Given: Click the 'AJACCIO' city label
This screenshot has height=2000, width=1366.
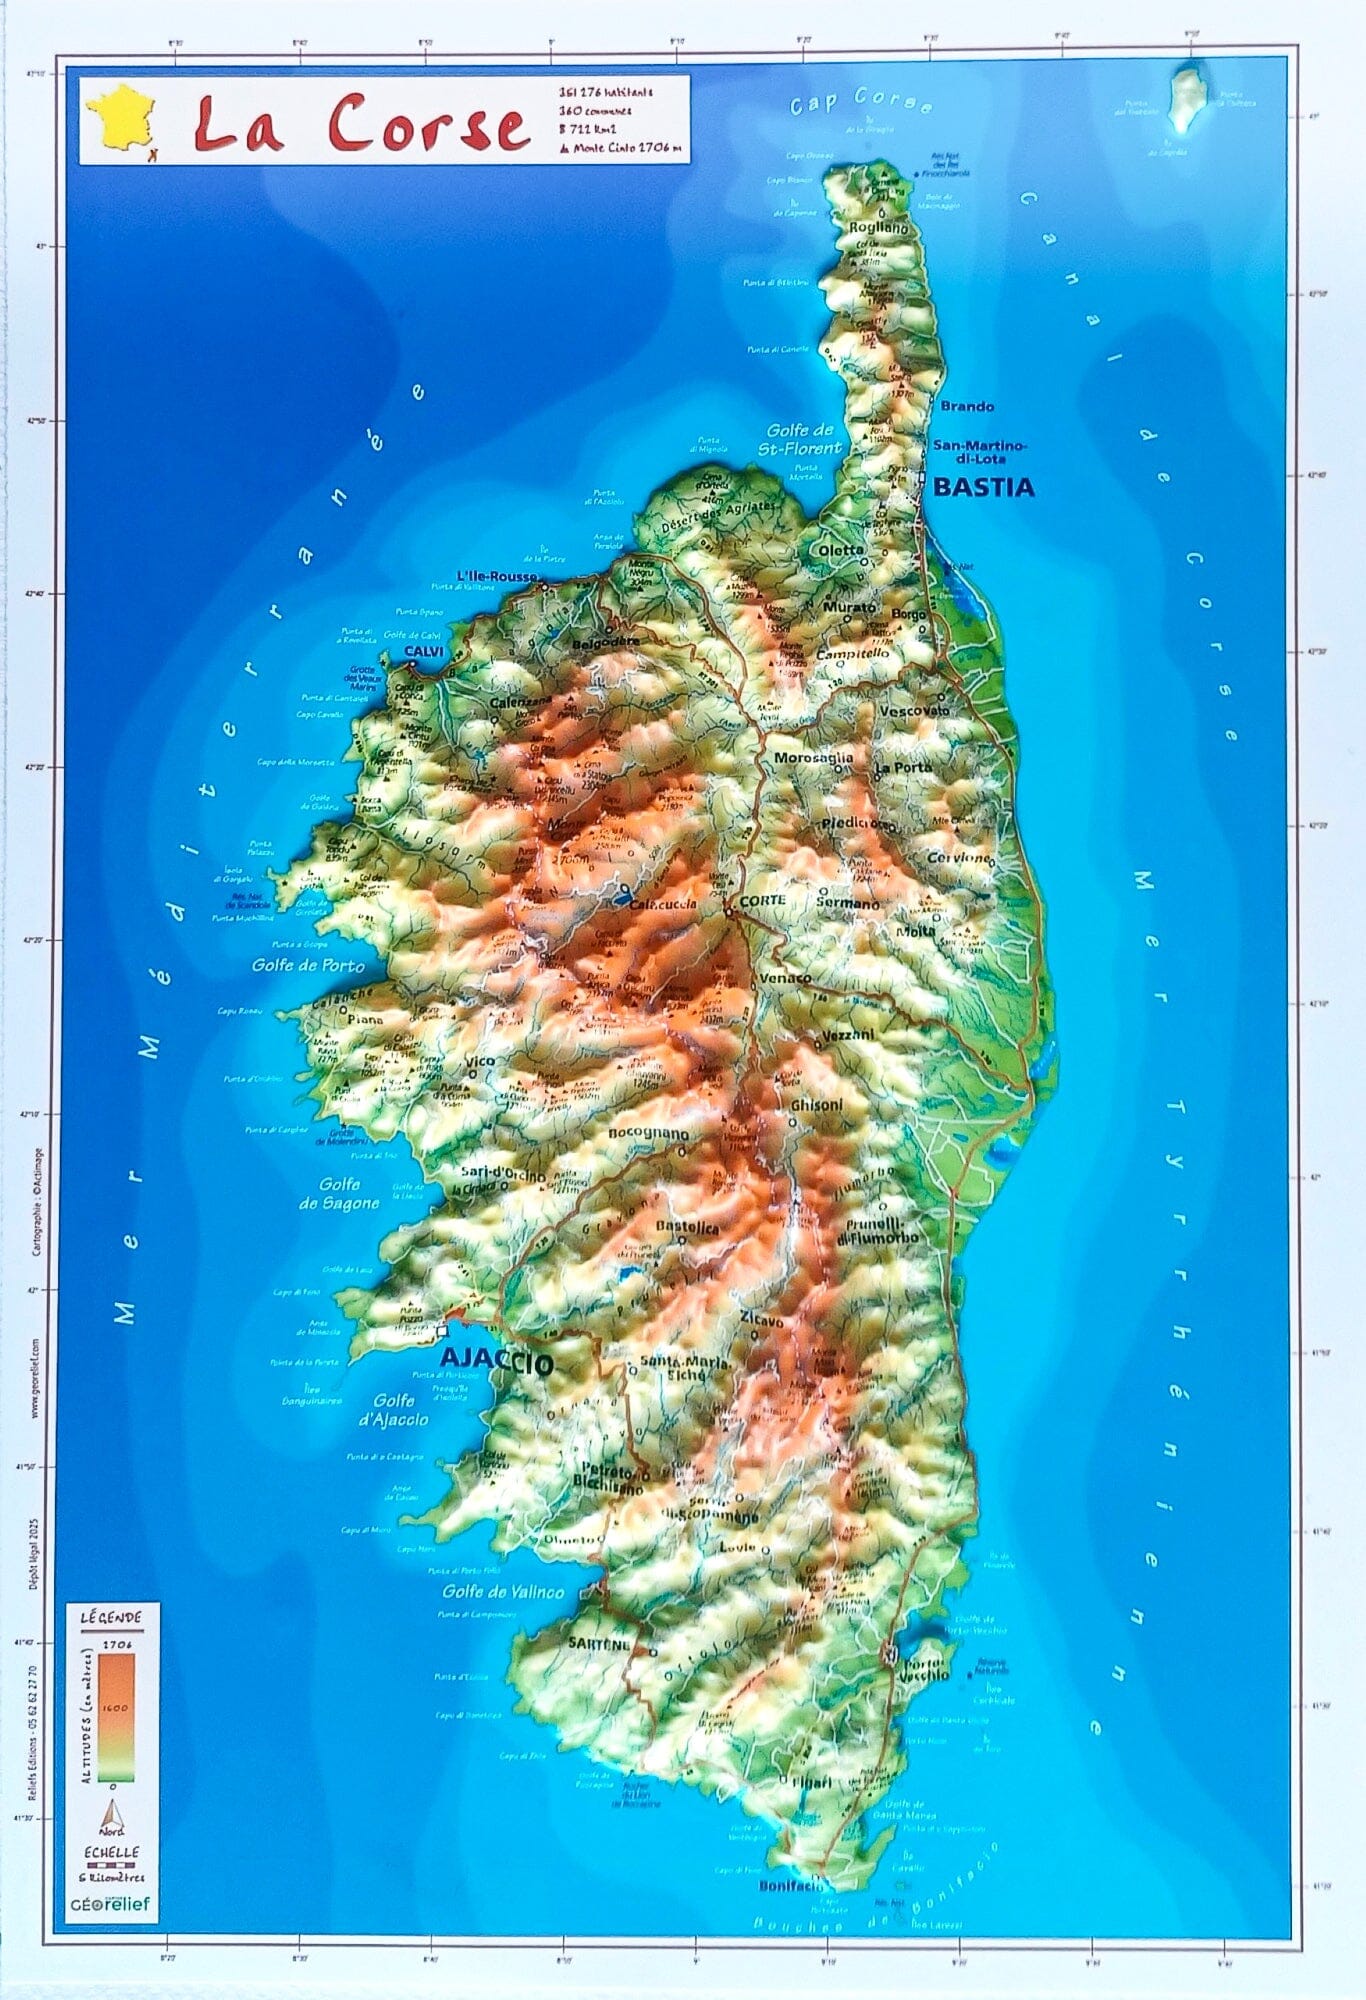Looking at the screenshot, I should (496, 1362).
